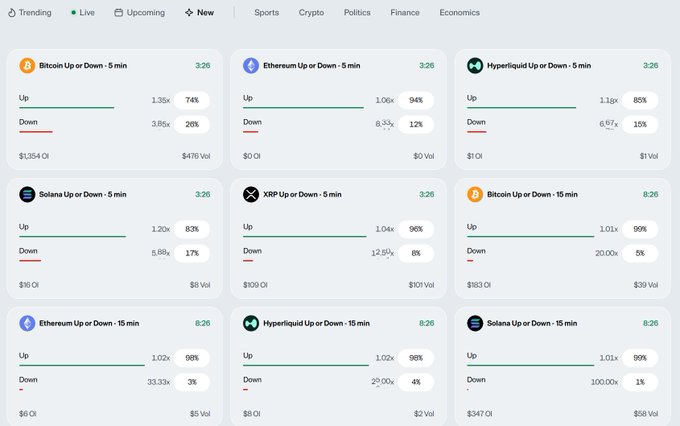The width and height of the screenshot is (680, 426).
Task: Open Solana Up or Down - 5 min market
Action: [x=83, y=194]
